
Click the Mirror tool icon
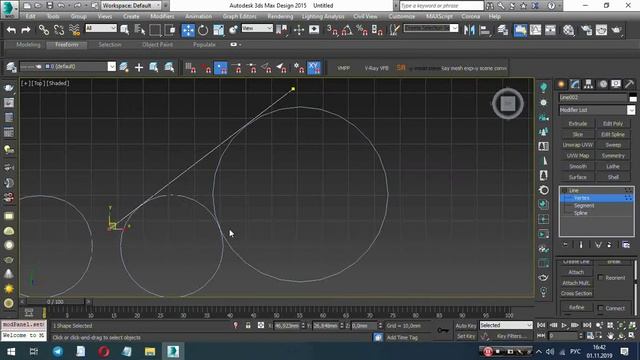click(469, 30)
